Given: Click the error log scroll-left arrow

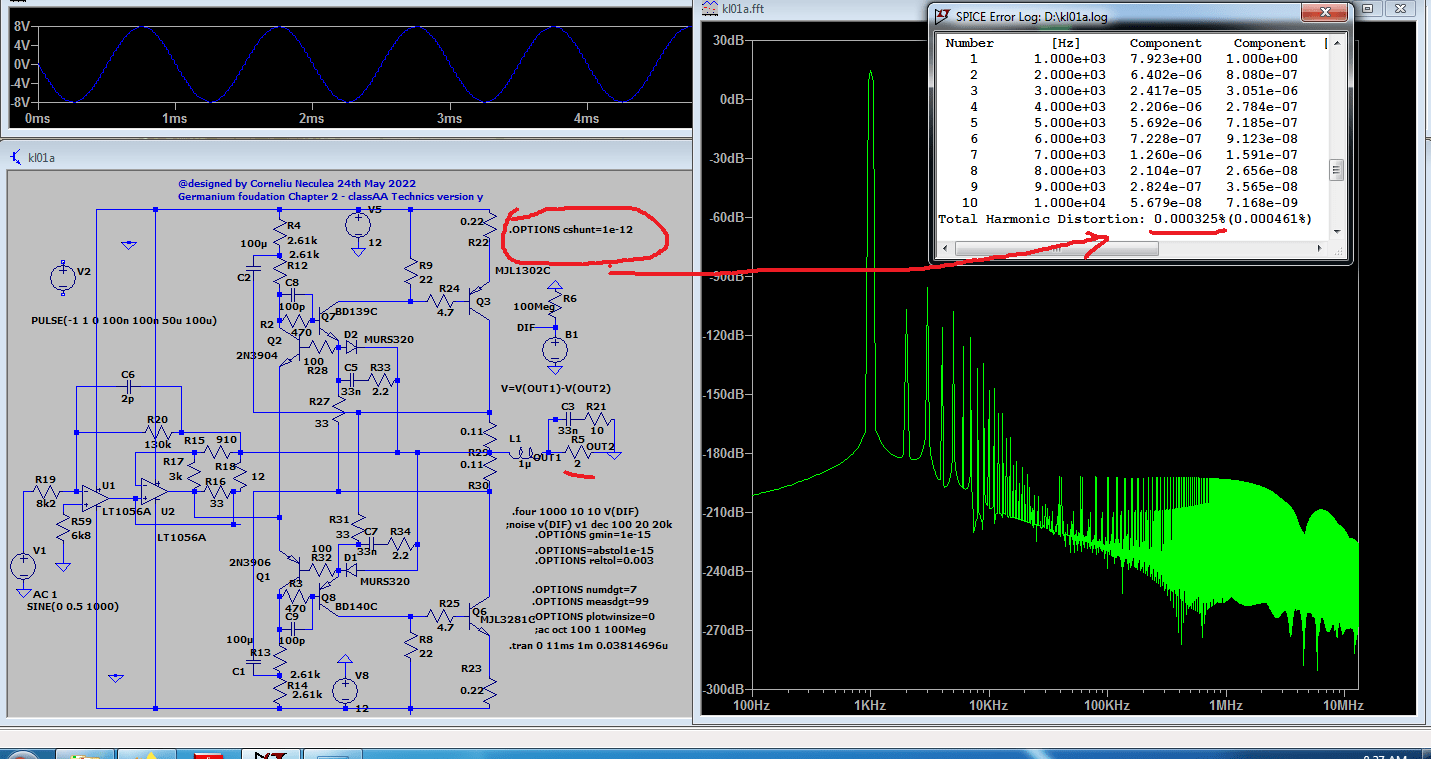Looking at the screenshot, I should (946, 248).
